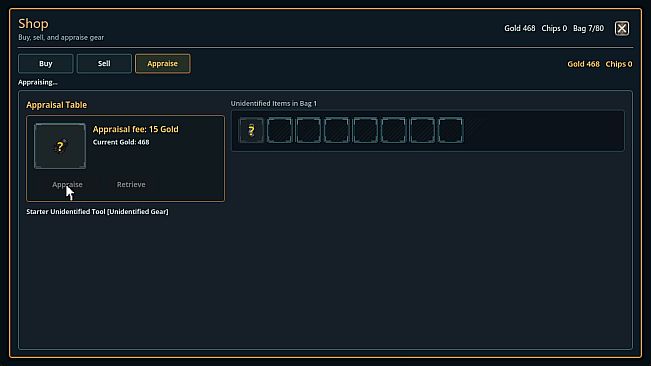
Task: Click the Appraise button under the table slot
Action: (x=67, y=184)
